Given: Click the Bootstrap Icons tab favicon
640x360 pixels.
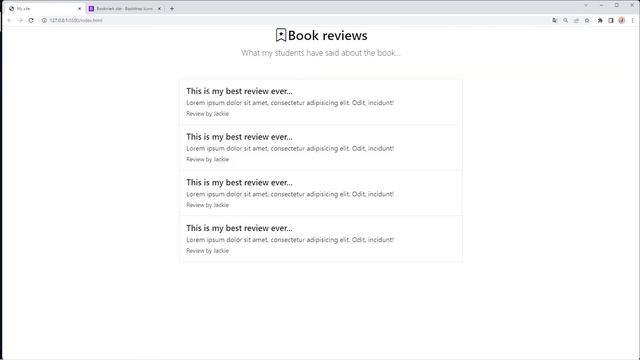Looking at the screenshot, I should (x=91, y=8).
